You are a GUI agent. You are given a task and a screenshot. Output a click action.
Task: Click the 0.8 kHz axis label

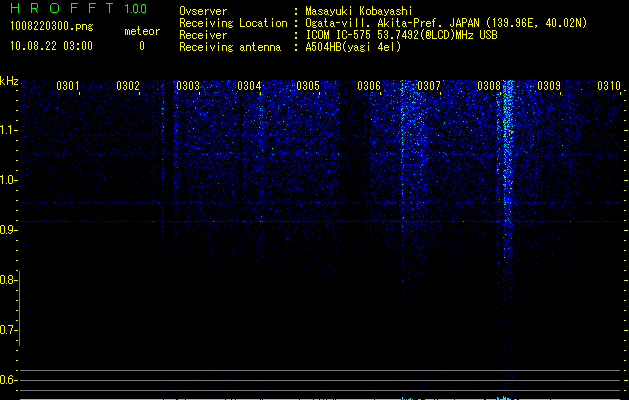point(8,280)
